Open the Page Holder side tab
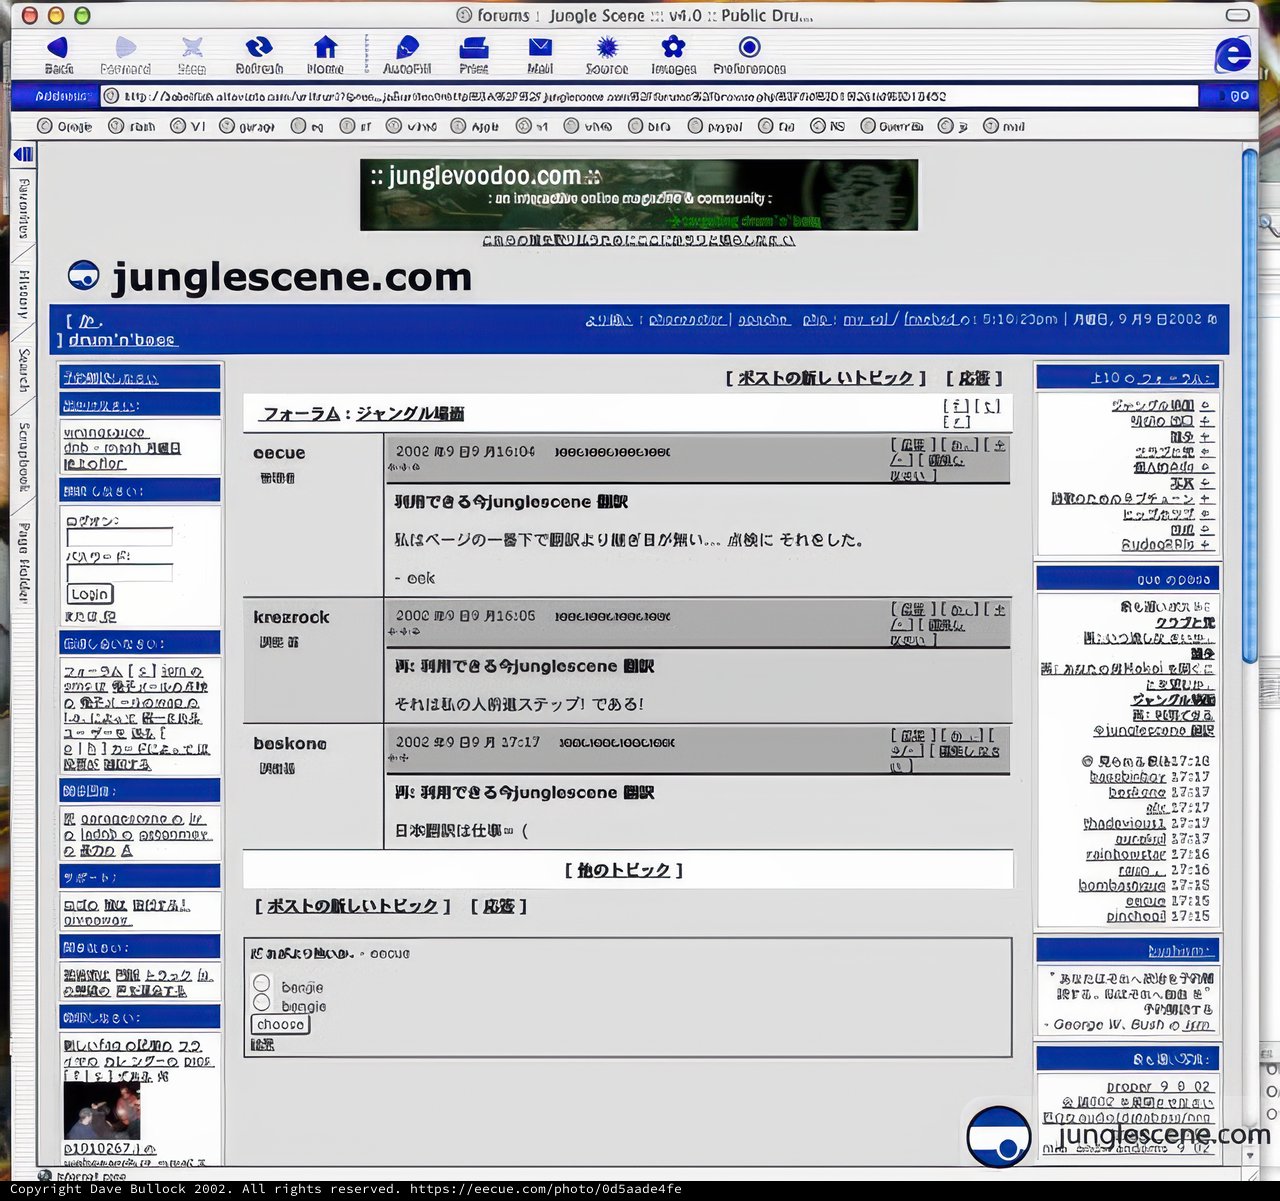1280x1201 pixels. point(24,563)
